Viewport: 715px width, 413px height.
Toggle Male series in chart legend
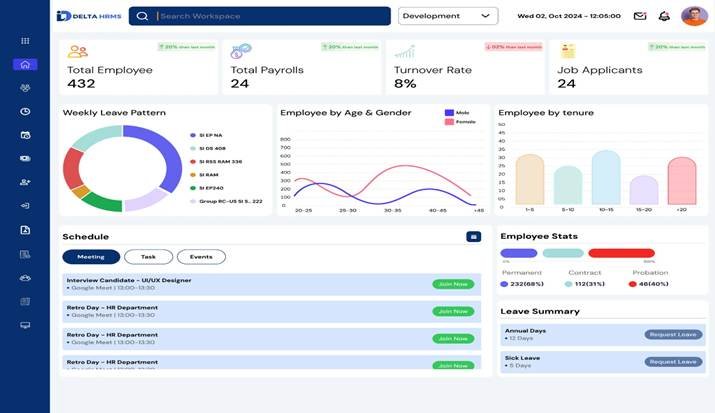(450, 113)
